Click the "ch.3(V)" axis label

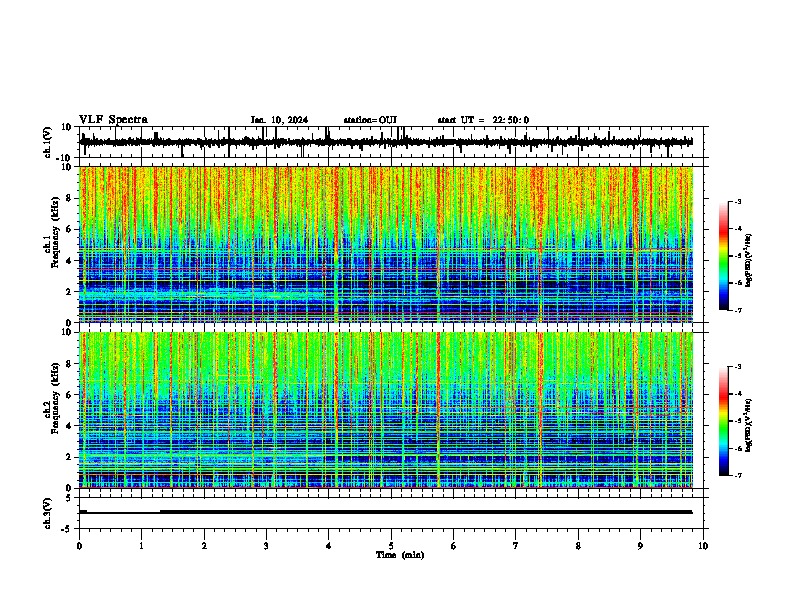pyautogui.click(x=48, y=513)
